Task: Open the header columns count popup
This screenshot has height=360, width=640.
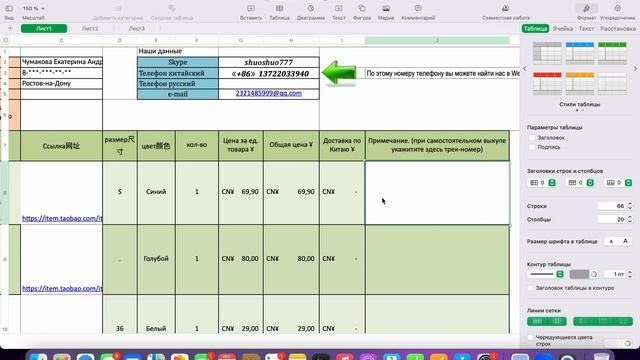Action: tap(590, 183)
